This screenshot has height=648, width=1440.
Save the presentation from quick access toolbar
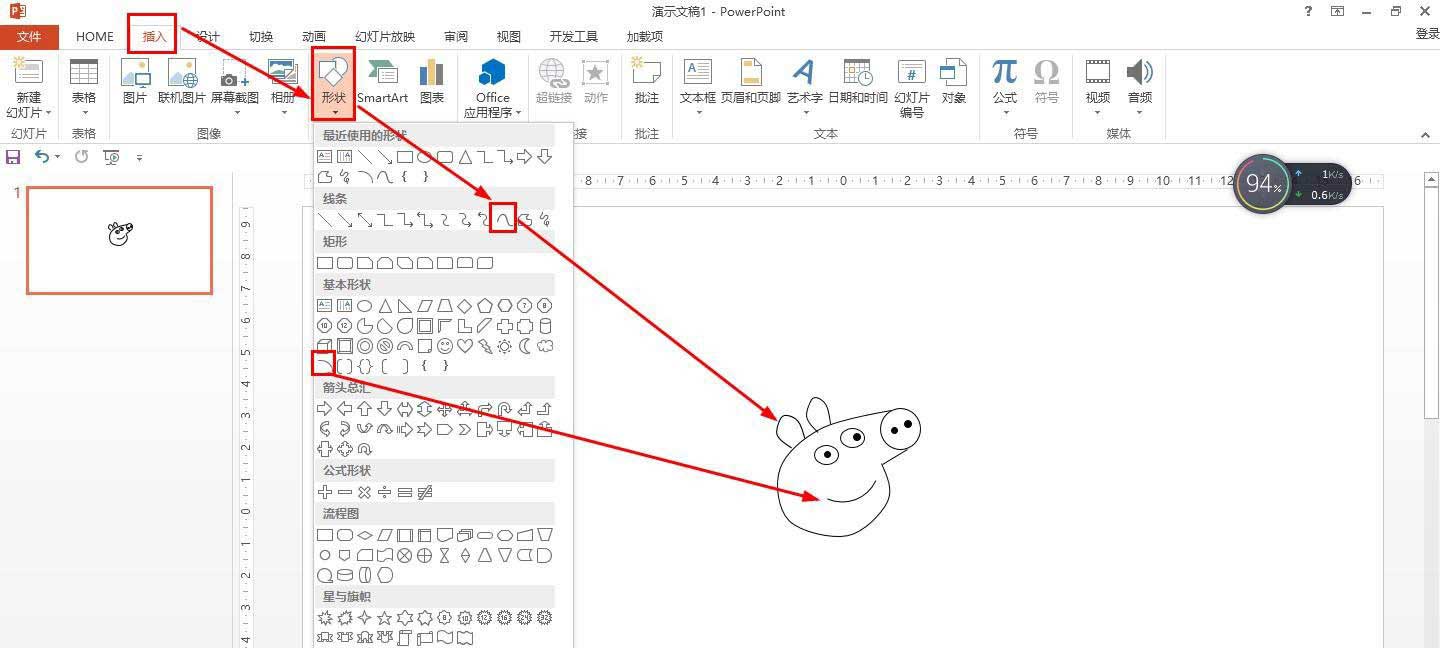point(13,157)
